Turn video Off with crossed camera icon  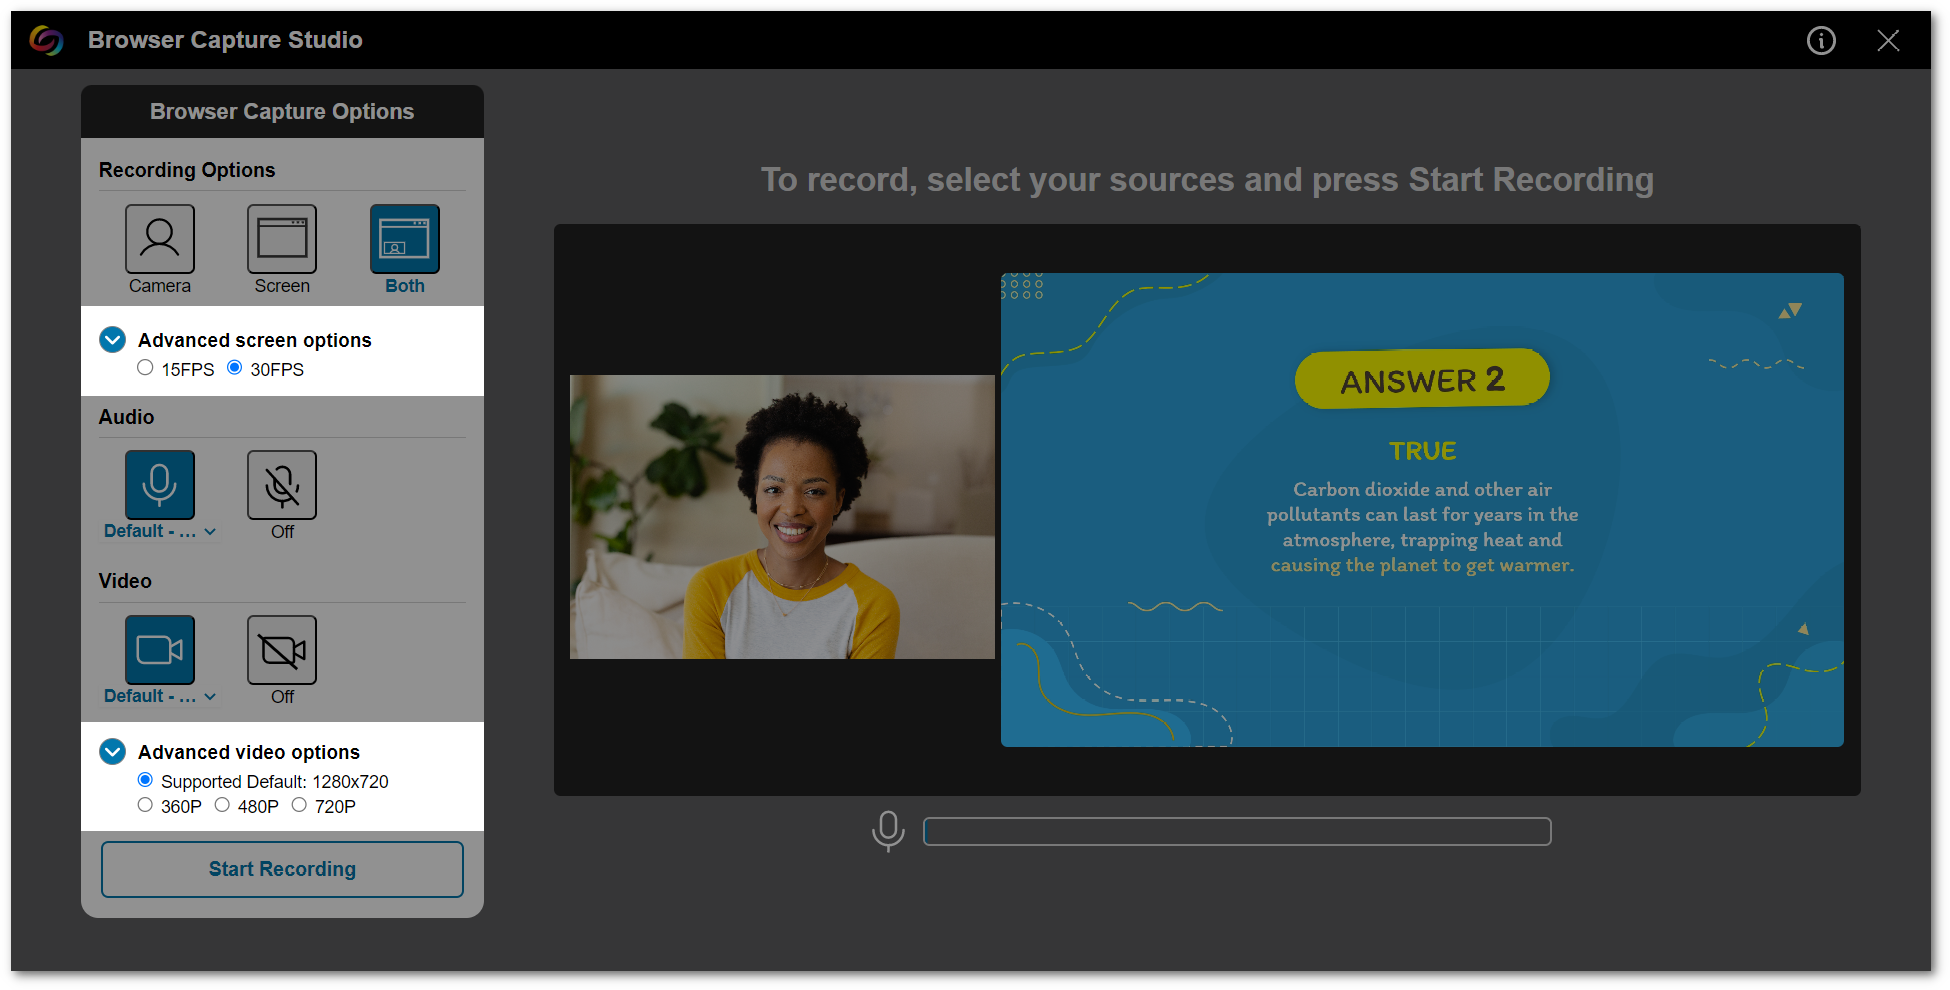tap(281, 649)
